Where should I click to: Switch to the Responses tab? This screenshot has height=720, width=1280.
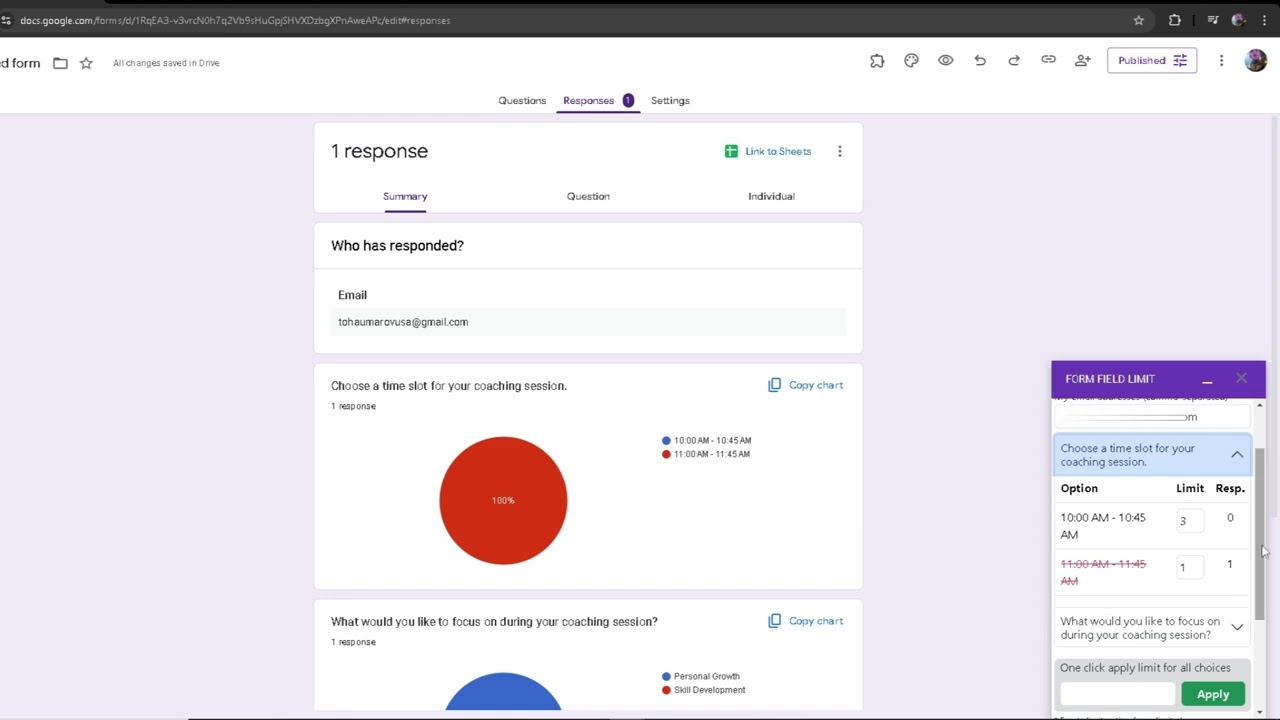pos(598,101)
